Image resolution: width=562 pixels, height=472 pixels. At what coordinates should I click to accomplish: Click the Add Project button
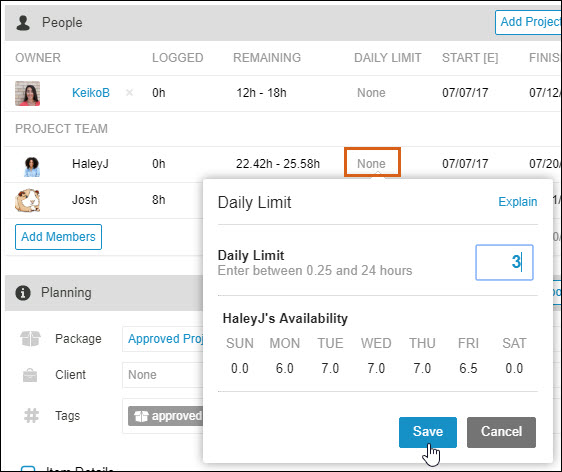[x=528, y=22]
